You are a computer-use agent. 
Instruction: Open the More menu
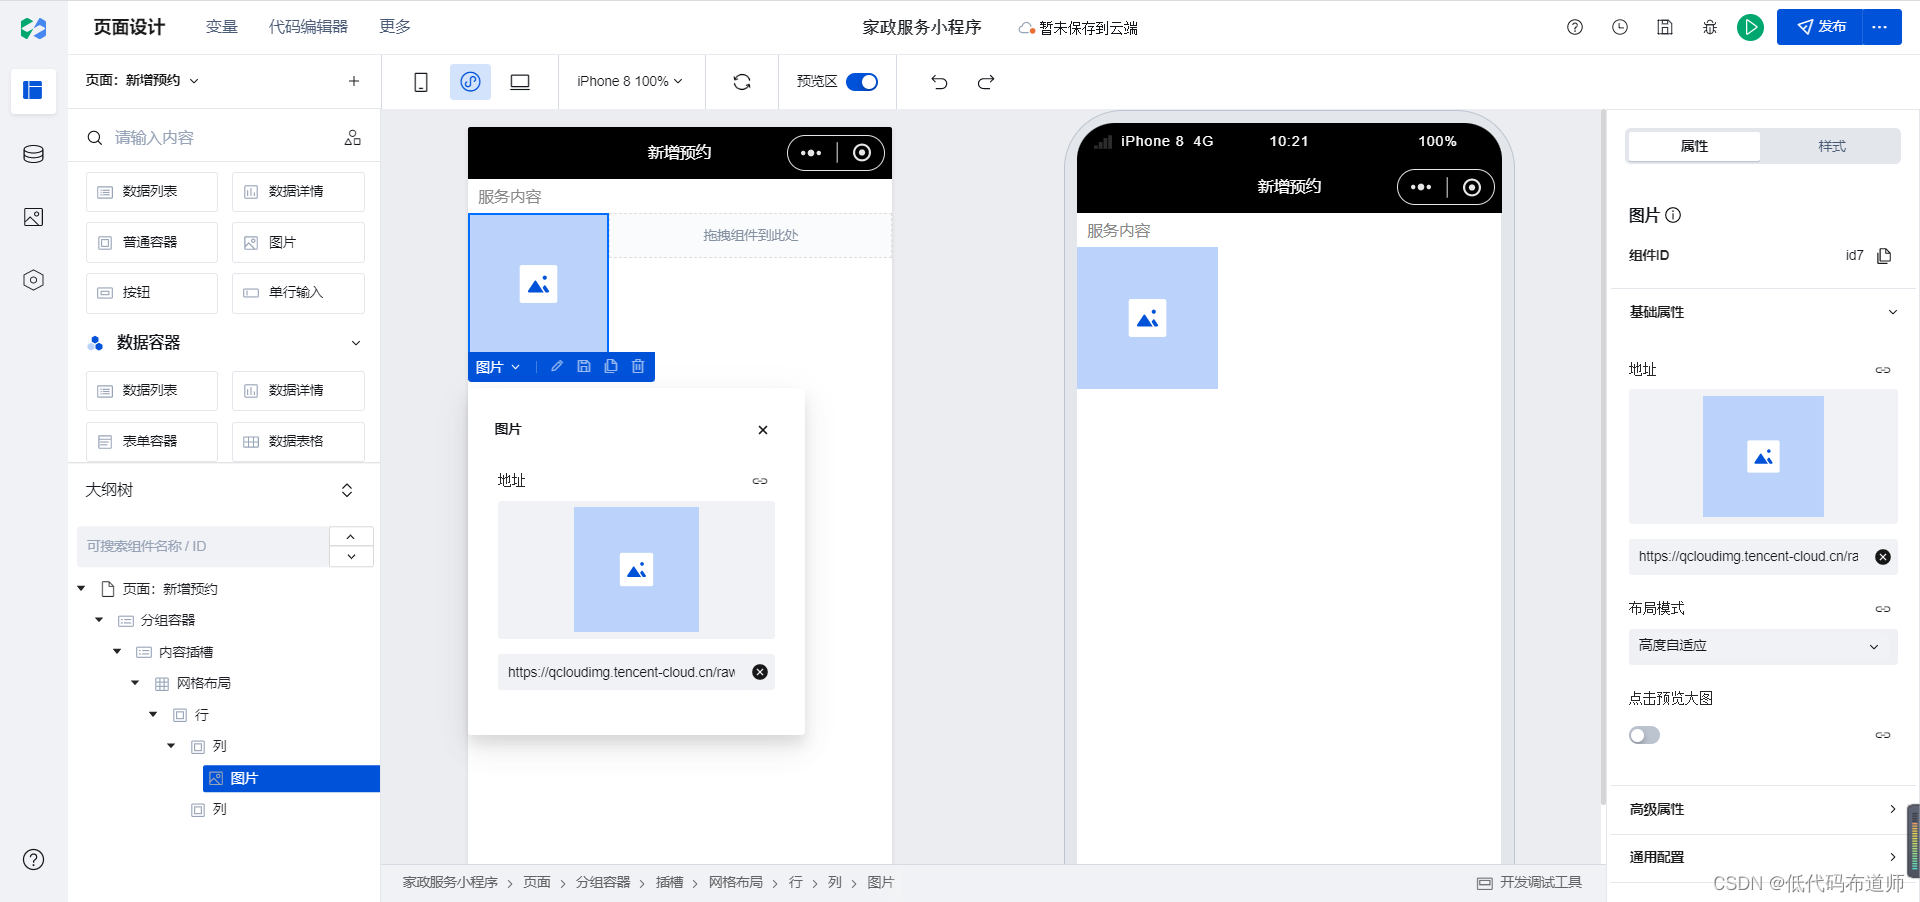coord(395,27)
